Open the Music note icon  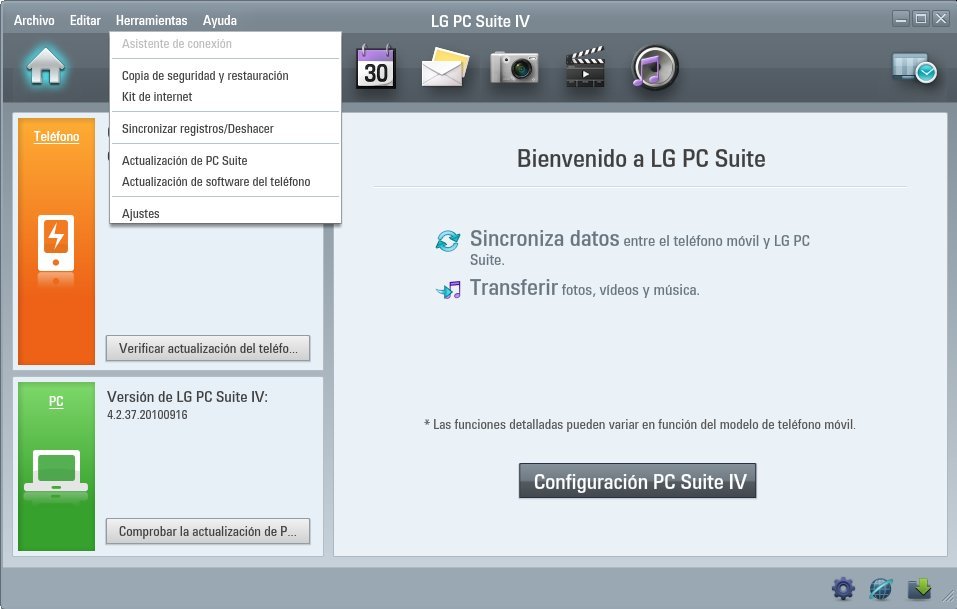pyautogui.click(x=655, y=67)
